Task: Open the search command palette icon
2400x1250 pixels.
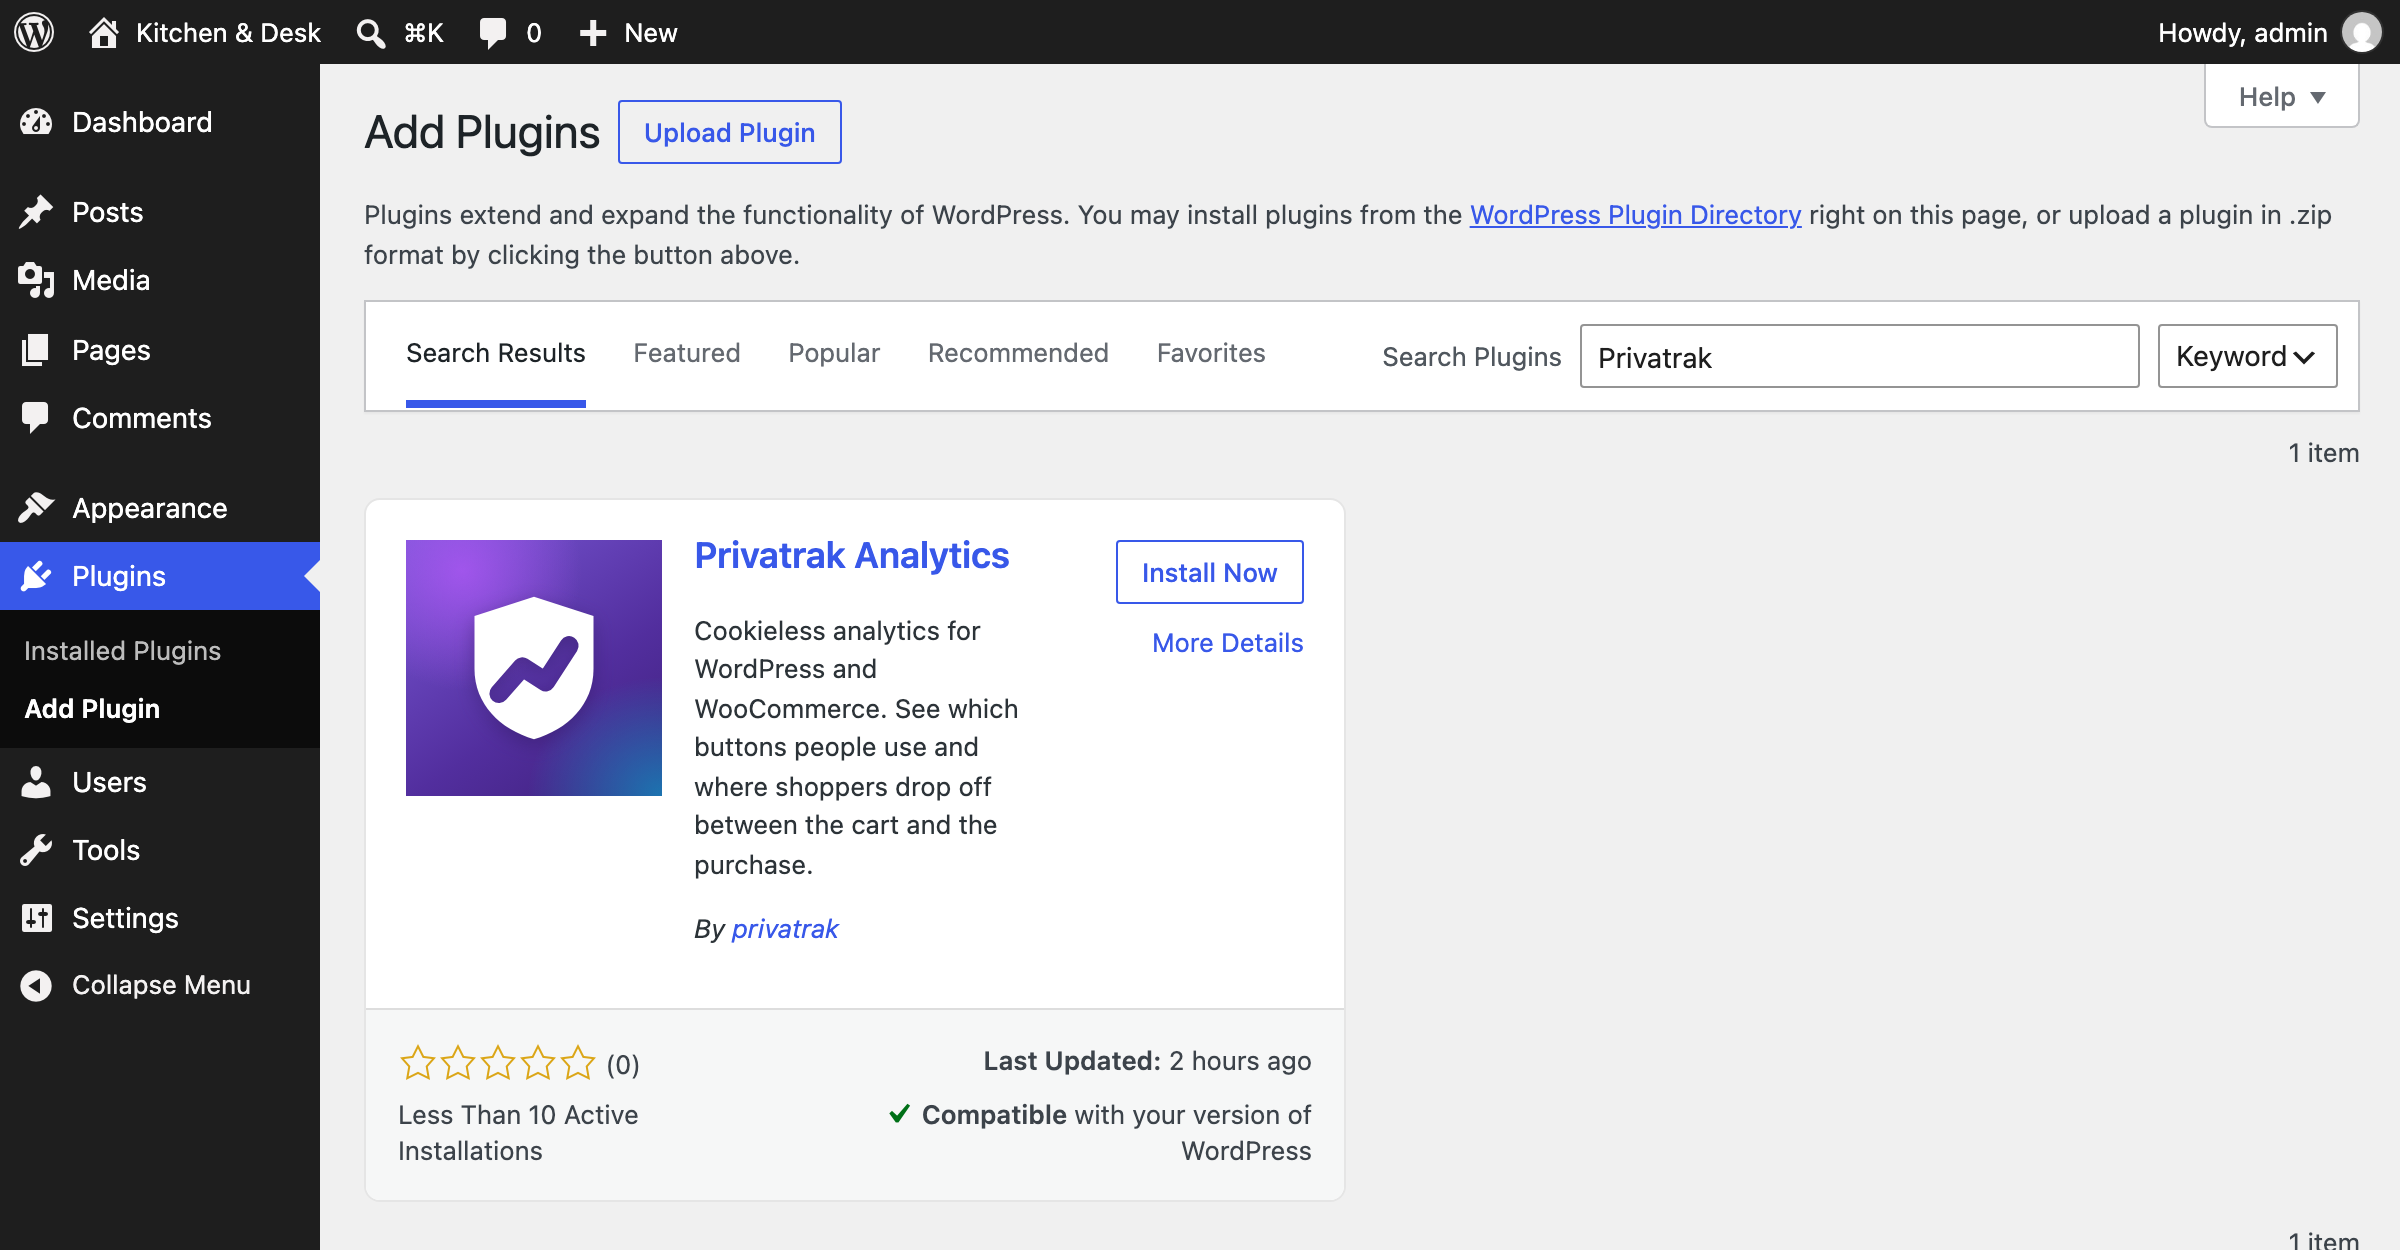Action: click(371, 32)
